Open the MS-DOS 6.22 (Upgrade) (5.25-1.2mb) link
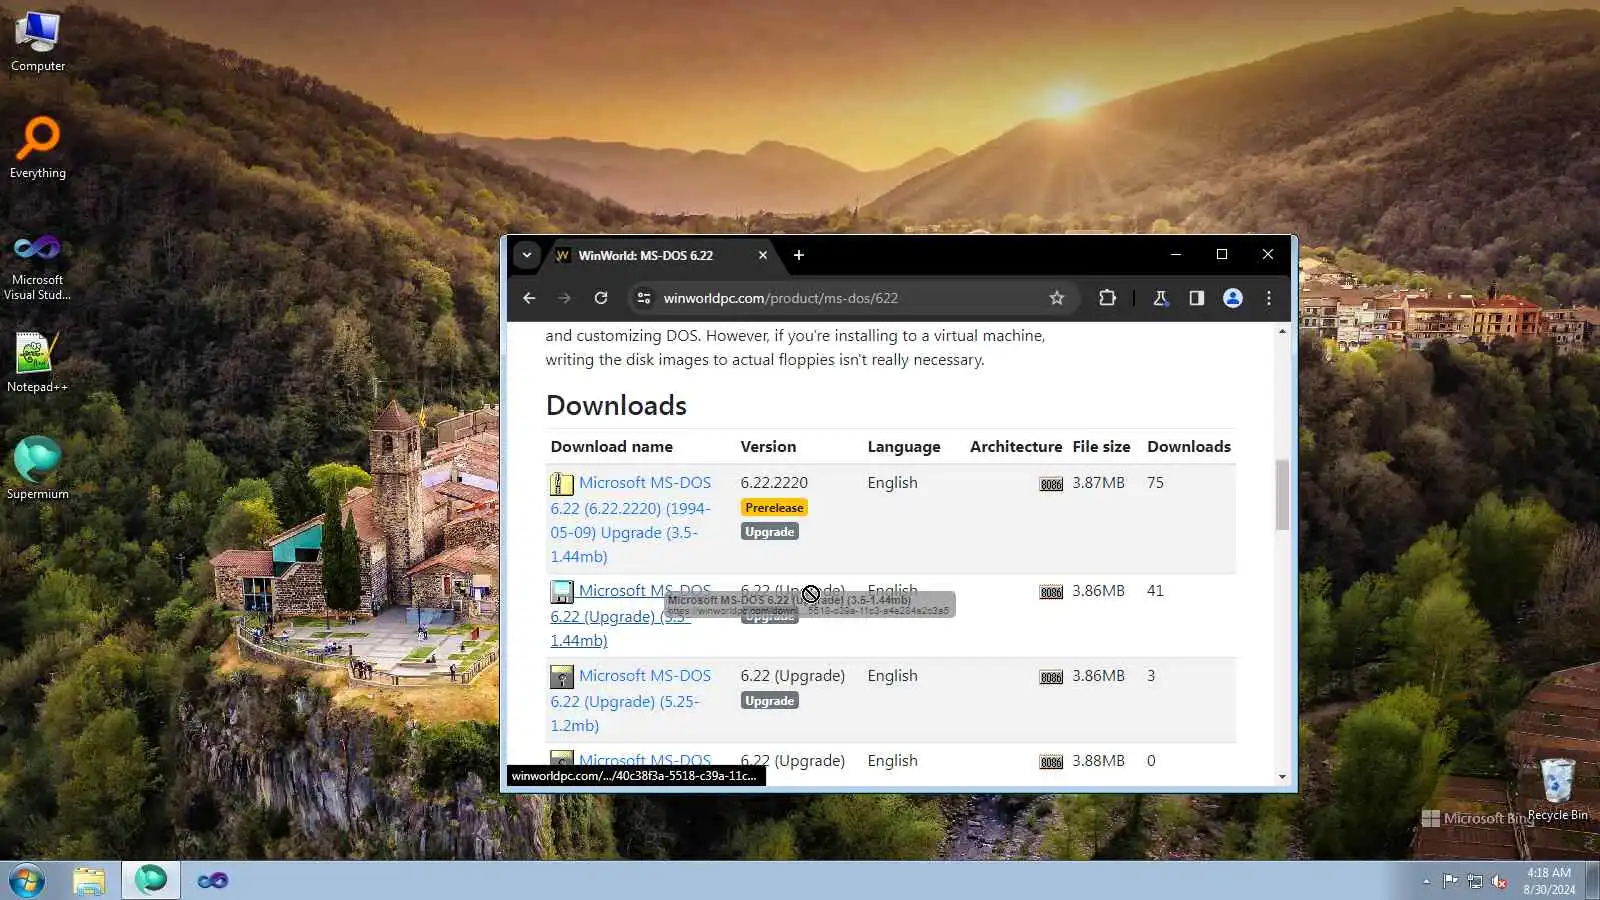 [x=631, y=701]
